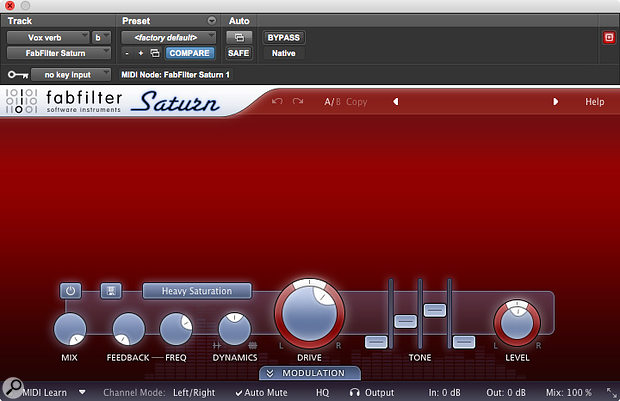The width and height of the screenshot is (620, 401).
Task: Open the Preset section menu arrow
Action: point(212,21)
